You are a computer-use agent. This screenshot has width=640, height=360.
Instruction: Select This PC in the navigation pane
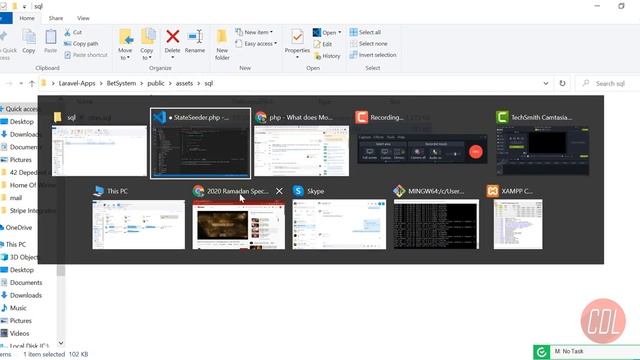tap(16, 244)
